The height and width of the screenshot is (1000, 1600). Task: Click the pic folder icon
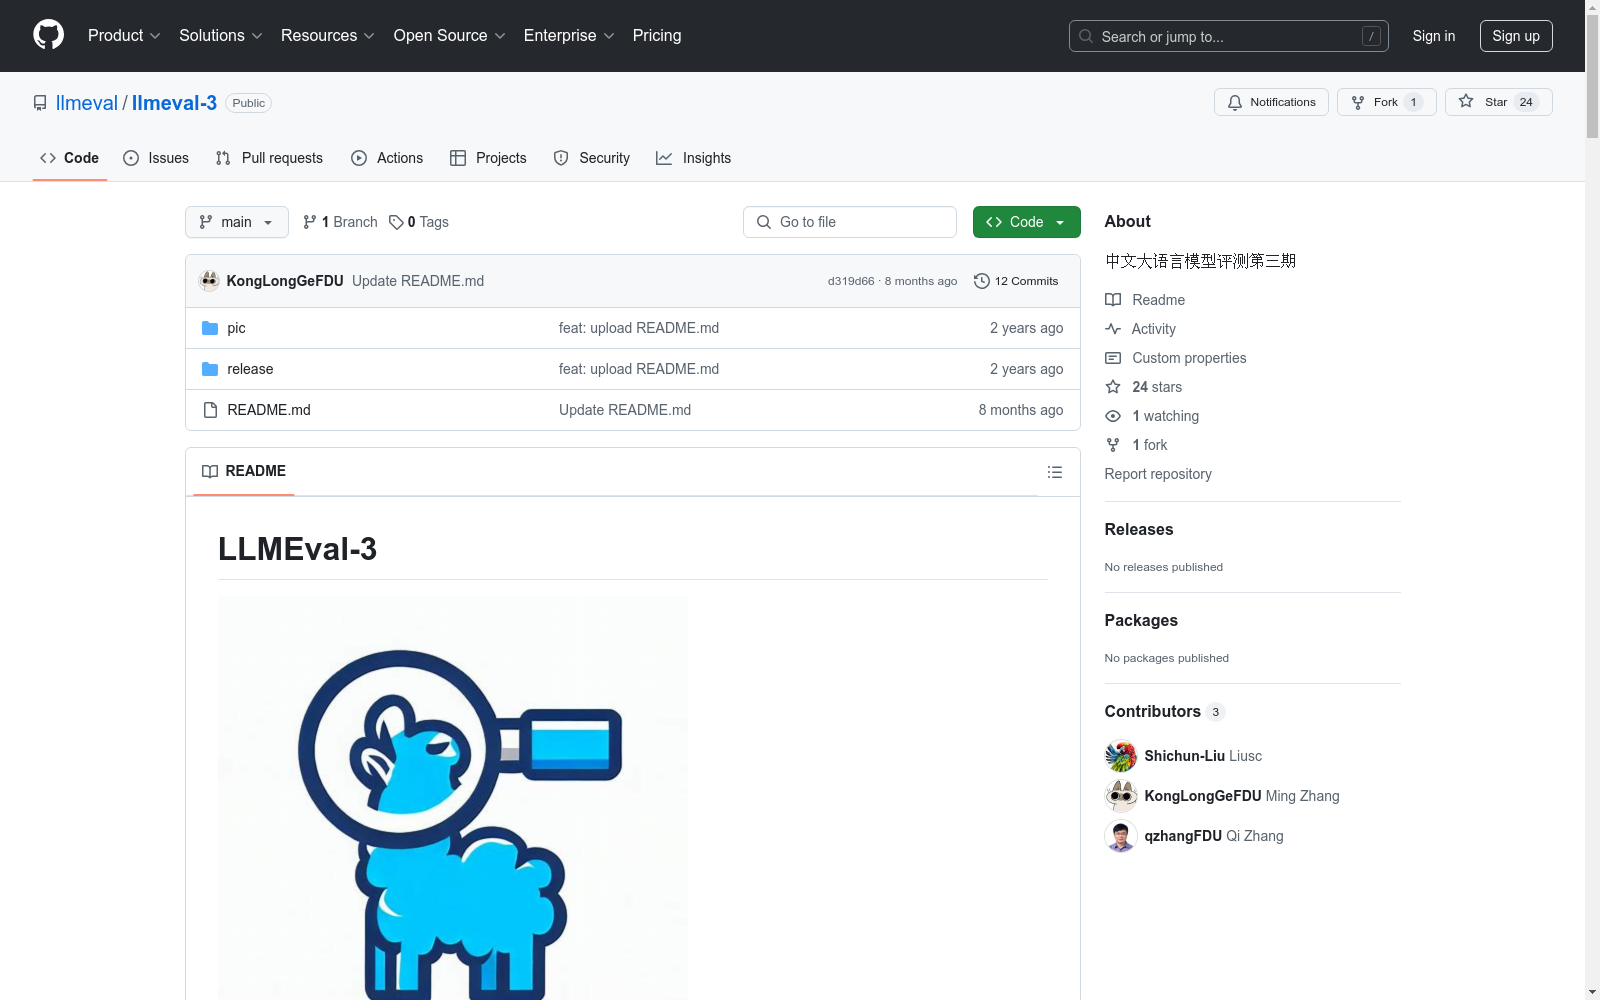[x=210, y=328]
